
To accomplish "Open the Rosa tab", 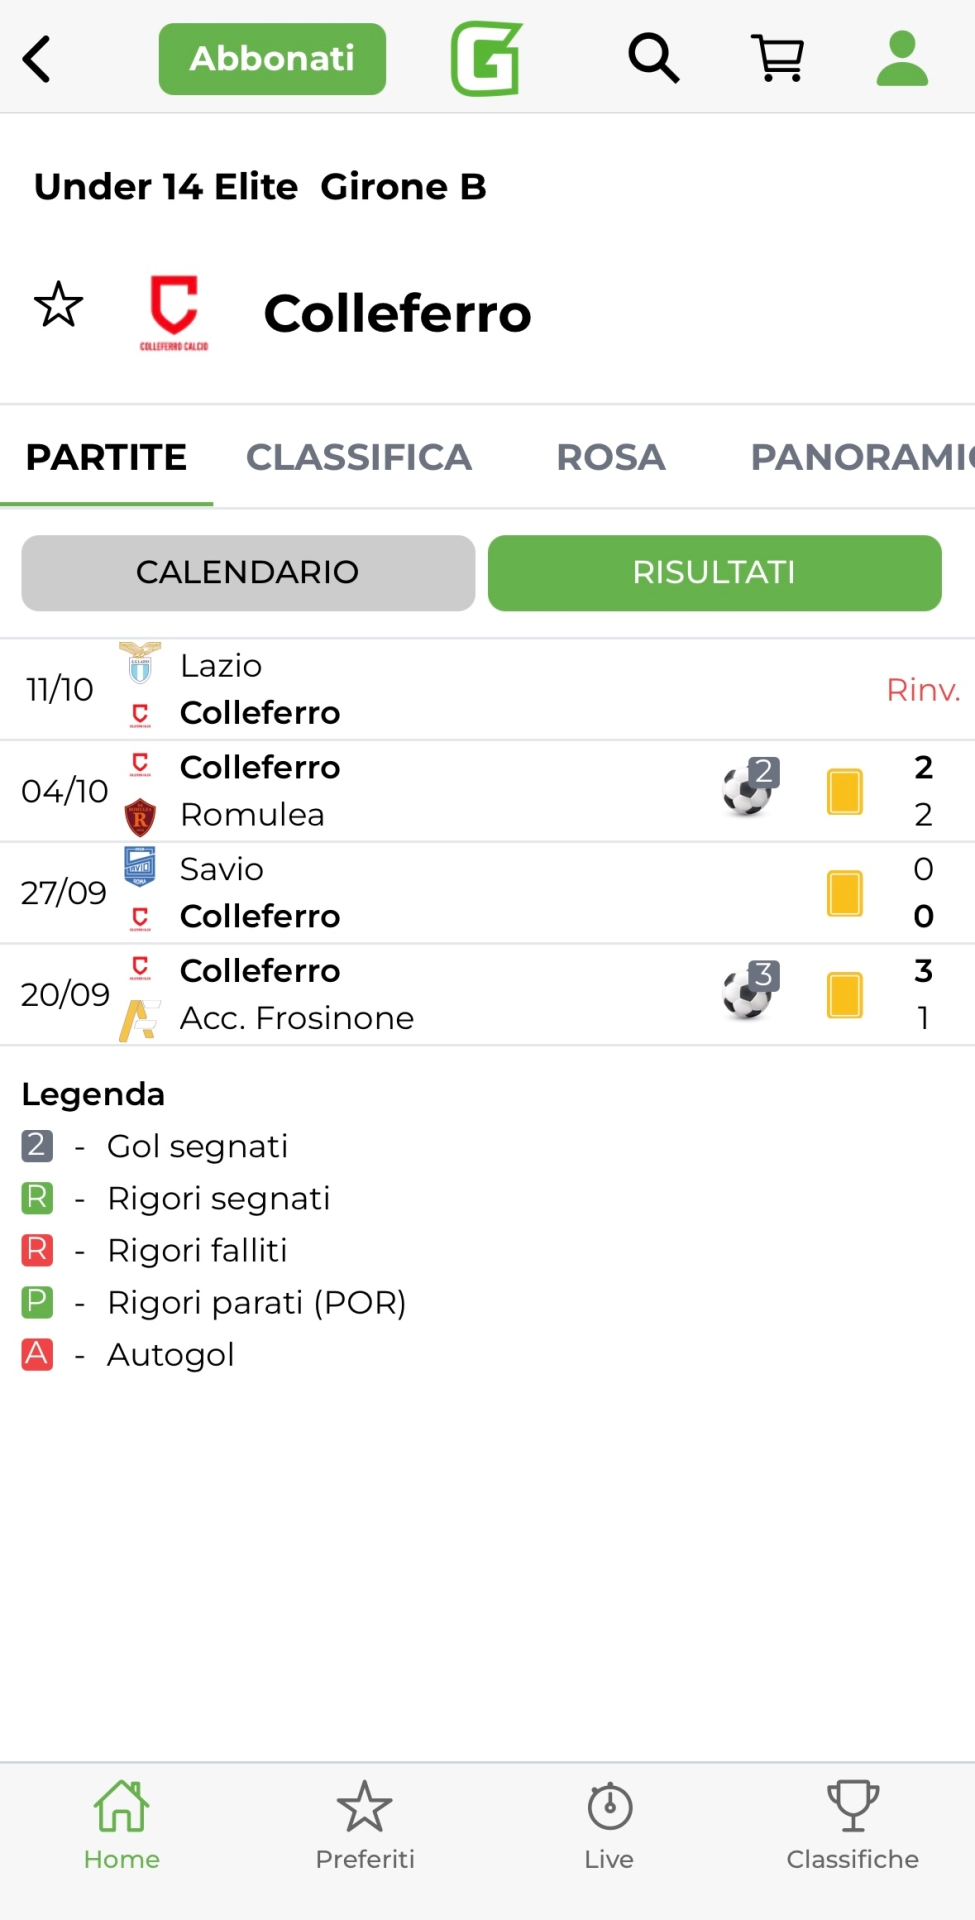I will point(610,457).
